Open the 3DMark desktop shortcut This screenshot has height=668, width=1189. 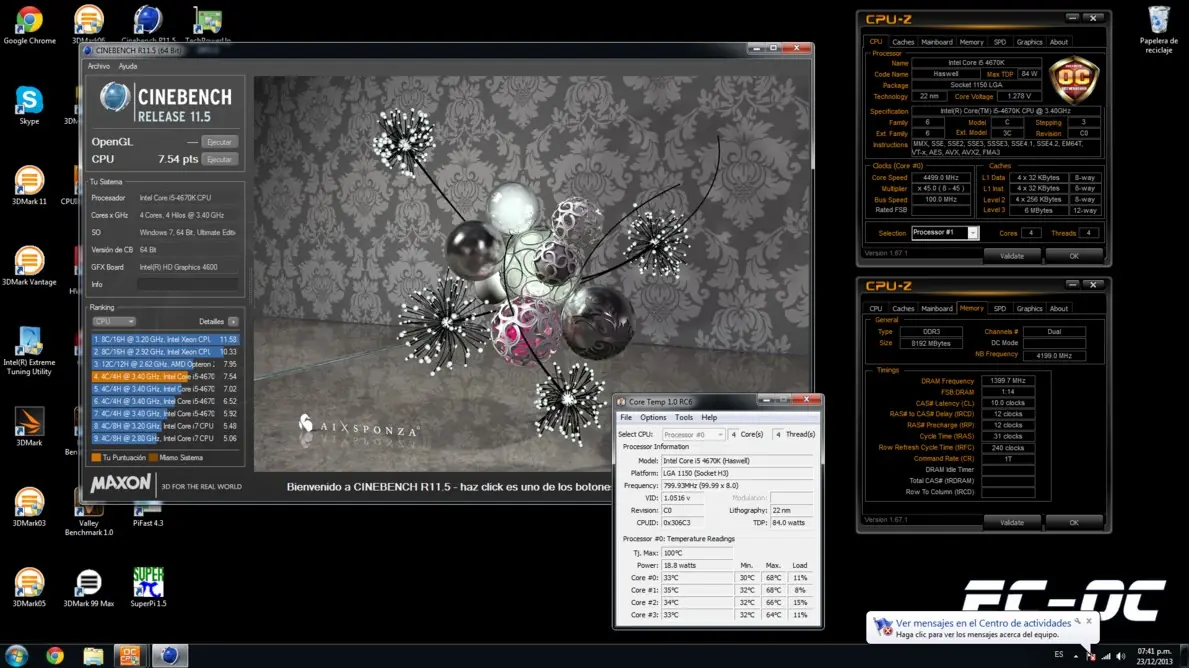29,427
